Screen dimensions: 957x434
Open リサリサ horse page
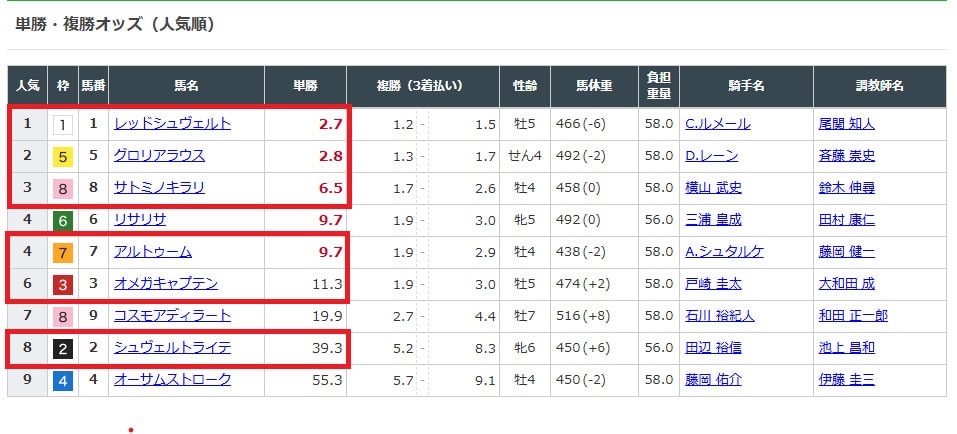click(141, 220)
